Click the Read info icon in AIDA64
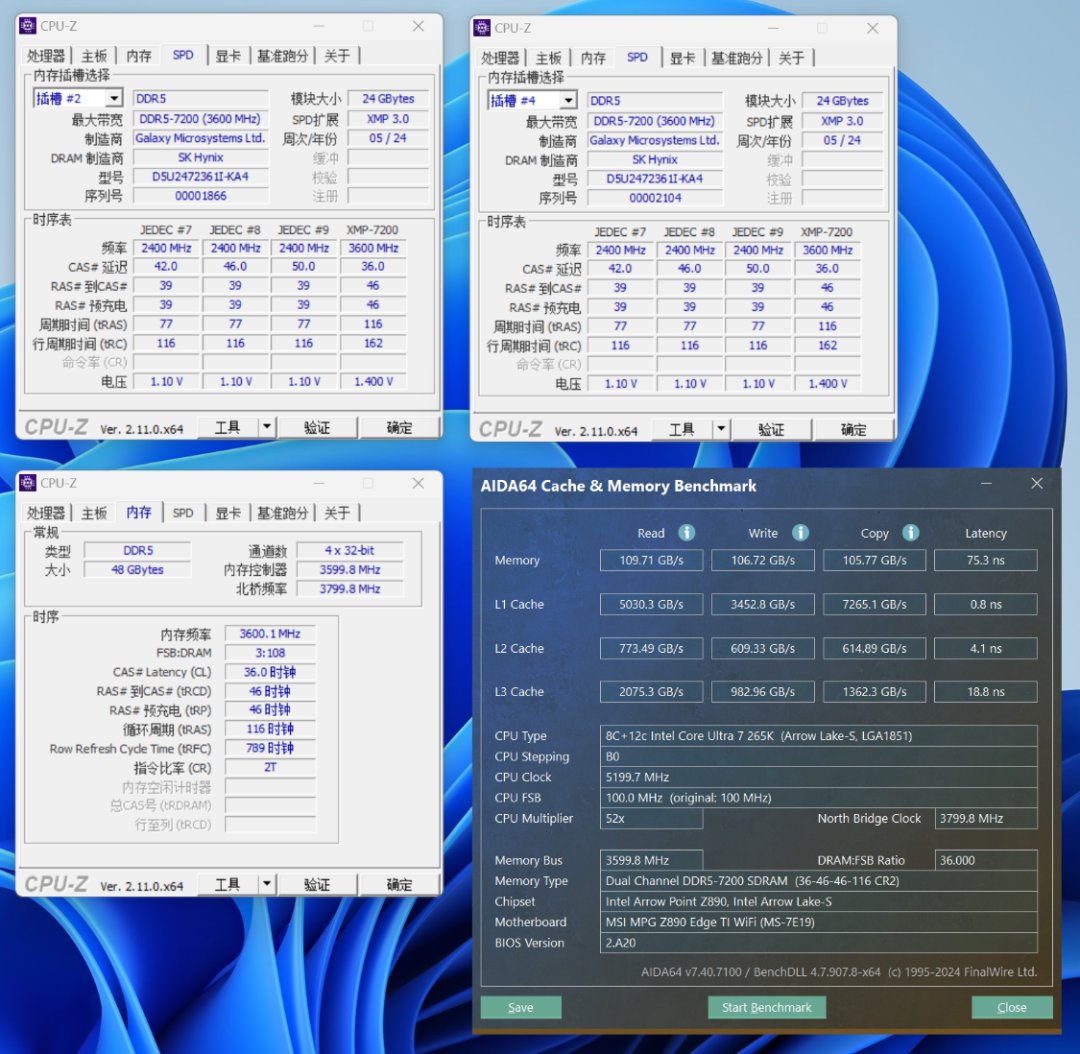Viewport: 1080px width, 1054px height. pos(687,533)
